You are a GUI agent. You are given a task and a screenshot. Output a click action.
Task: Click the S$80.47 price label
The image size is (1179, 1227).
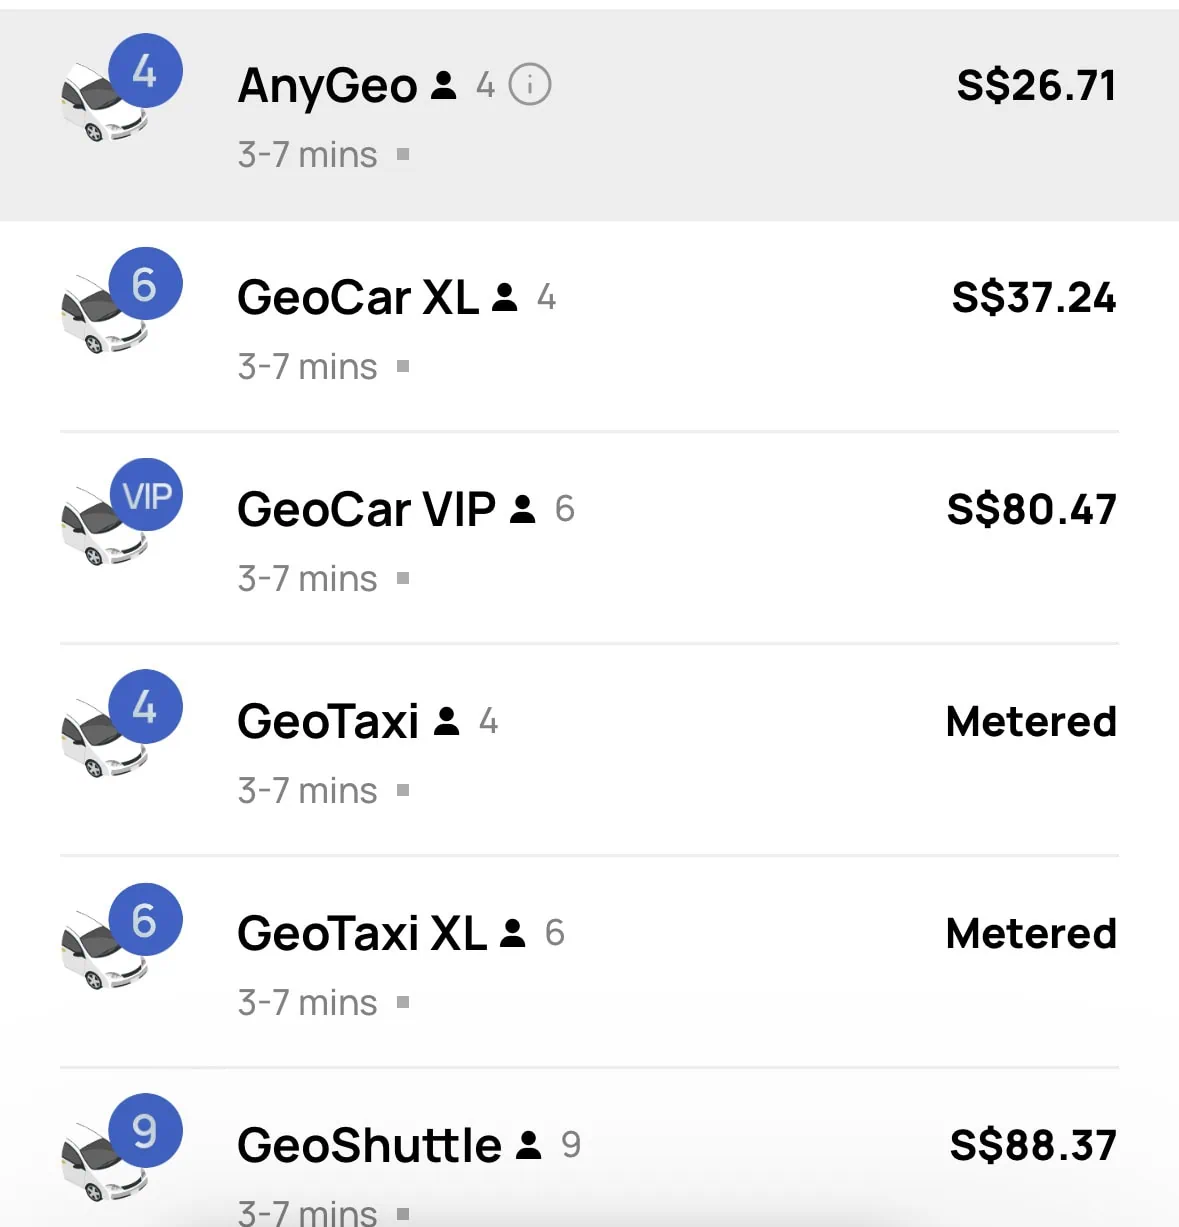tap(1031, 510)
